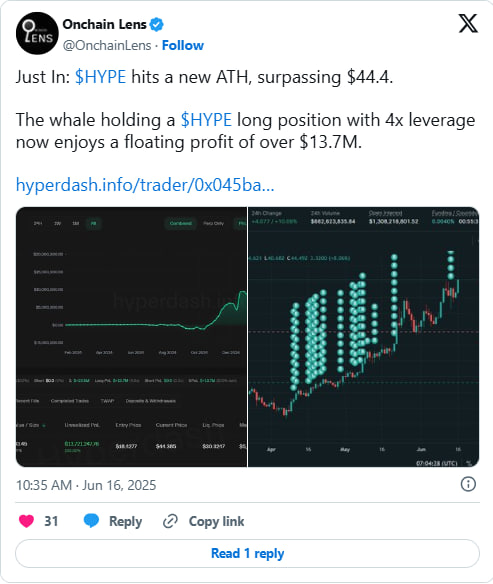Click the @OnchainLens handle

click(107, 45)
